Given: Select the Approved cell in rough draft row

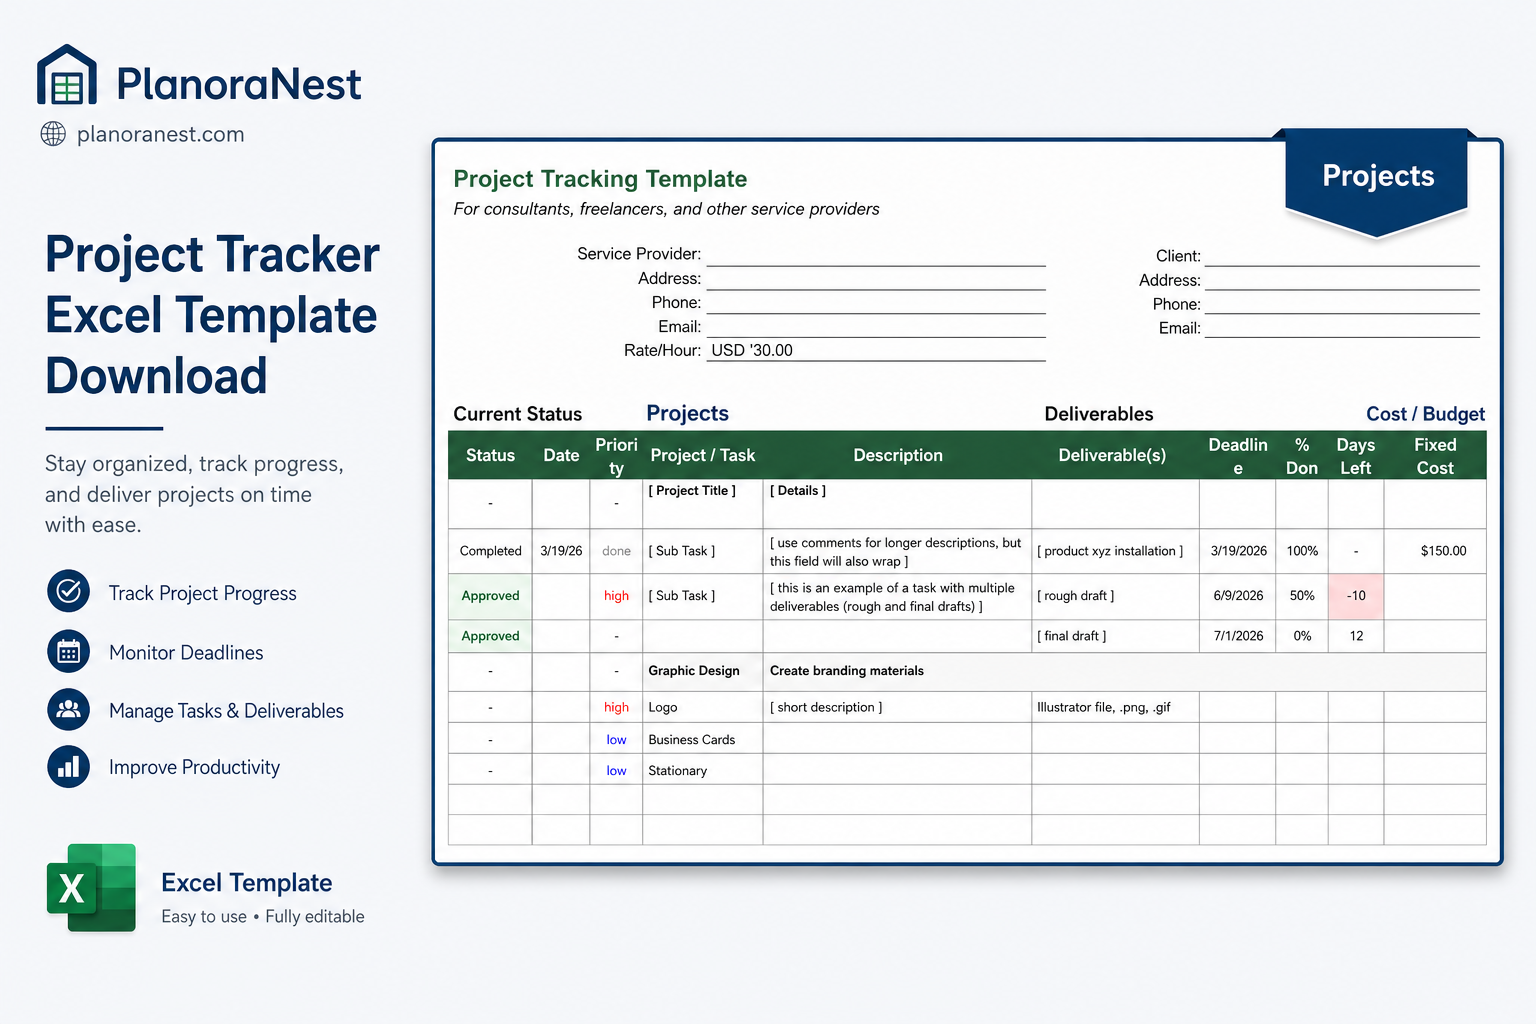Looking at the screenshot, I should pyautogui.click(x=490, y=596).
